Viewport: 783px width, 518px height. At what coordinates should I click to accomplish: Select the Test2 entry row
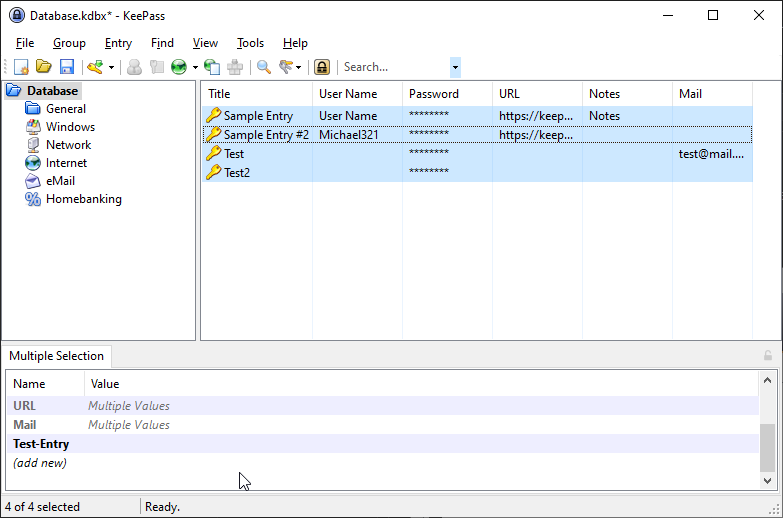point(477,173)
